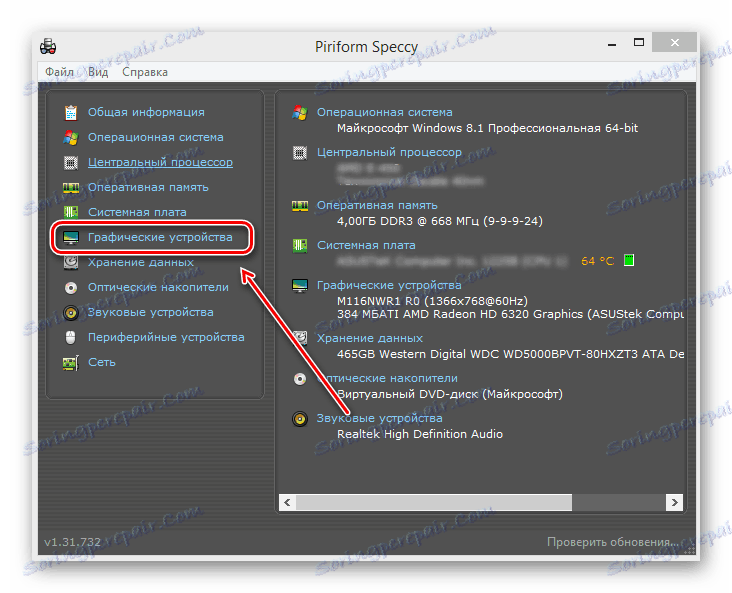Minimize the Piriform Speccy window
Screen dimensions: 732x593
tap(612, 43)
